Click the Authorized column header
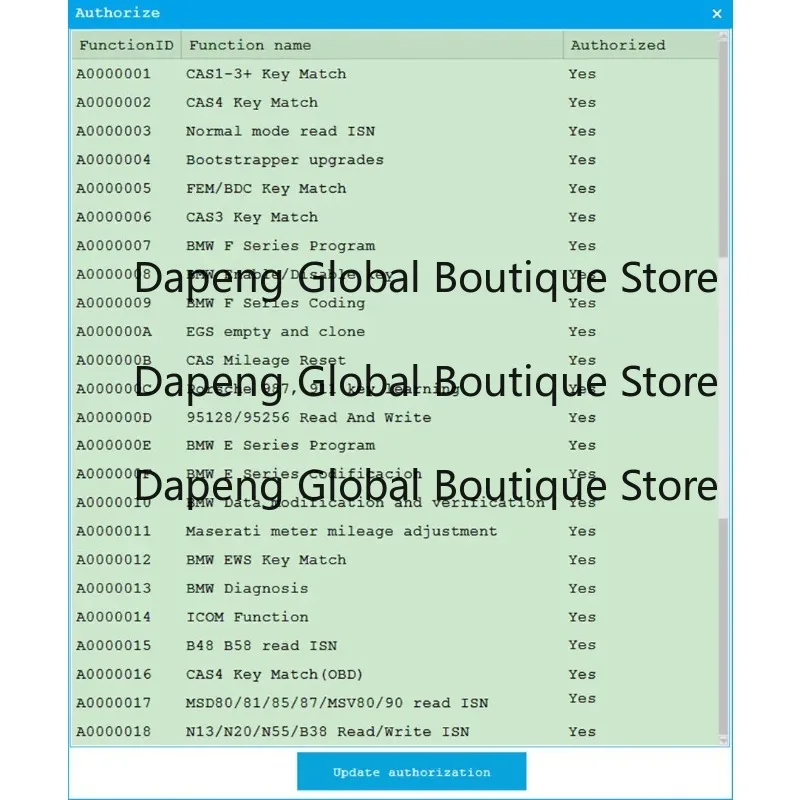Viewport: 800px width, 800px height. tap(640, 45)
